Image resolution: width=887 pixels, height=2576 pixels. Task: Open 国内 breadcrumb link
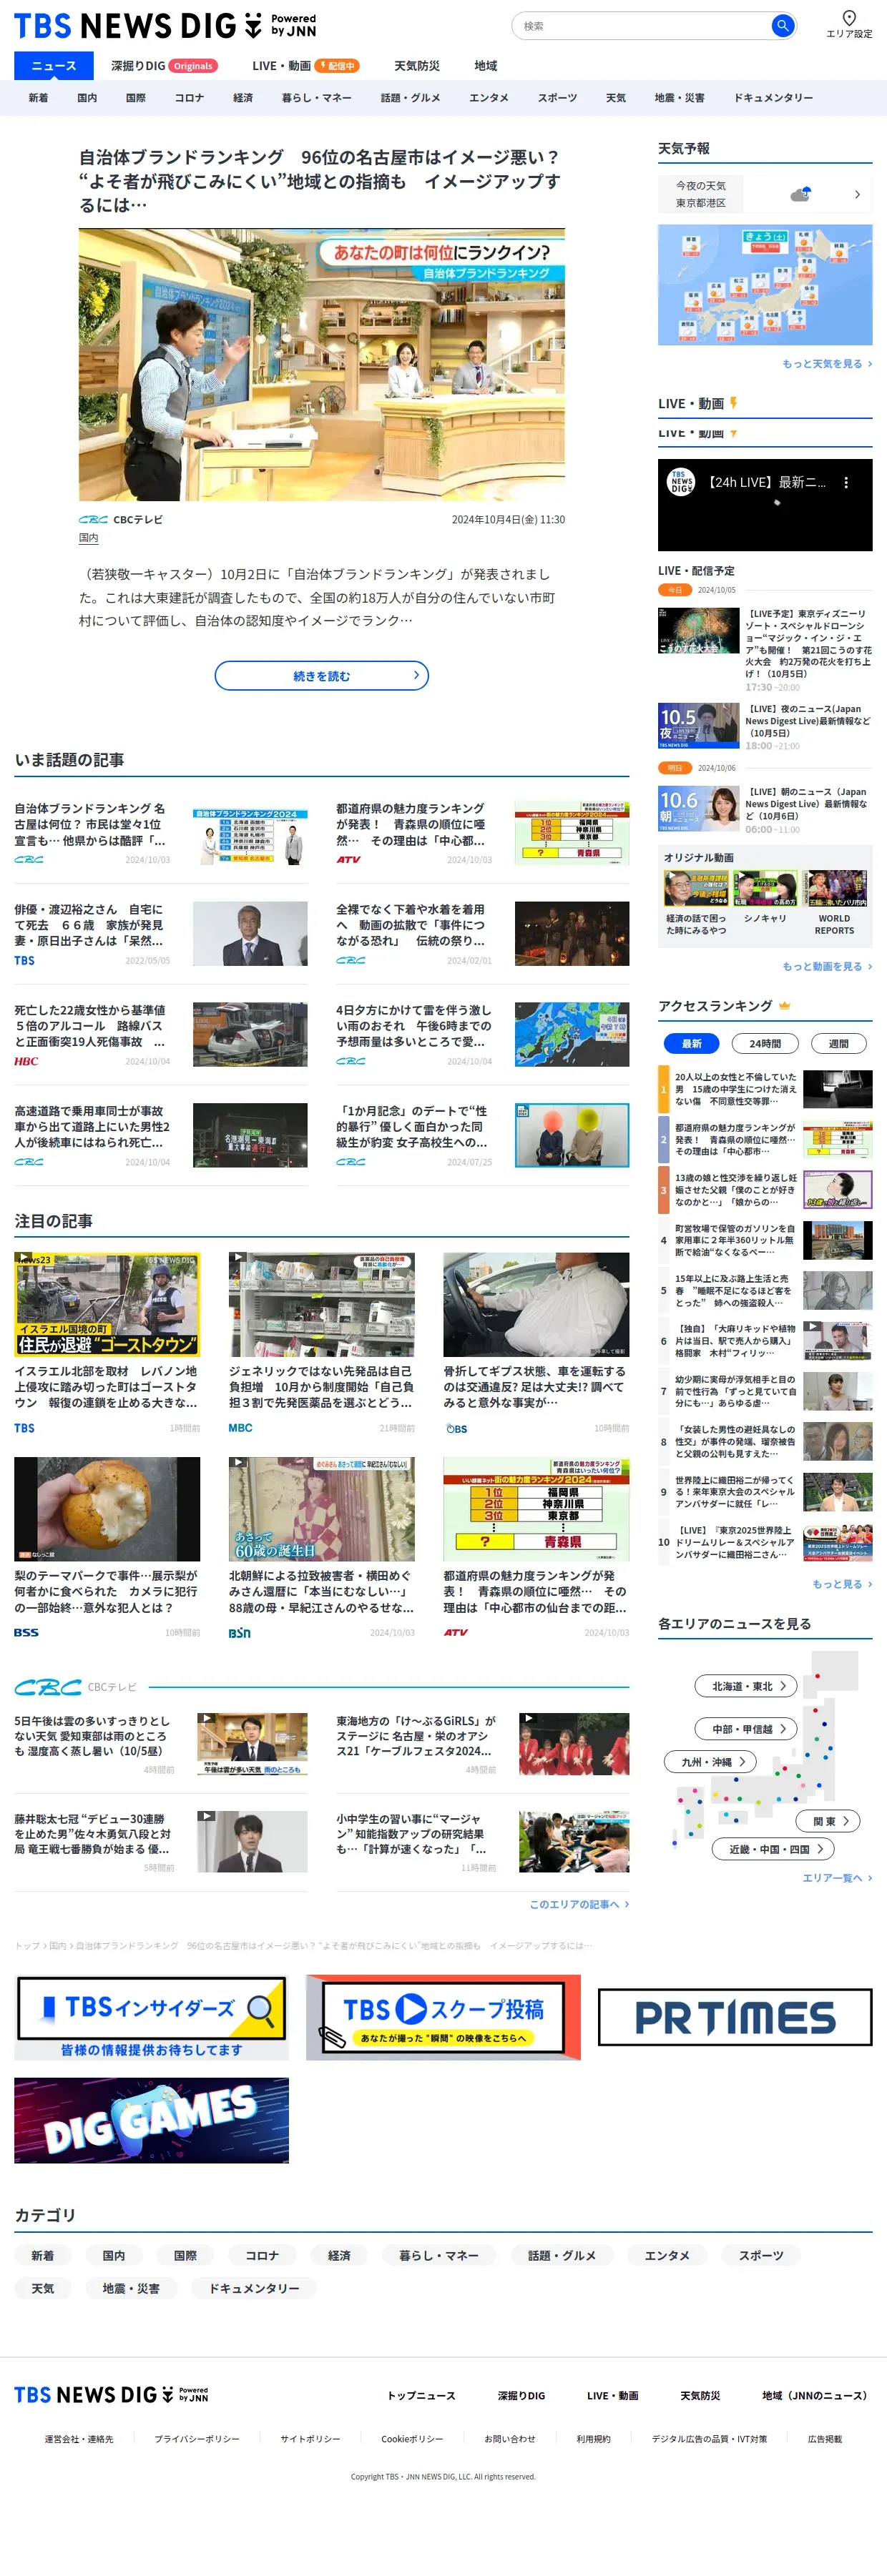tap(58, 1945)
